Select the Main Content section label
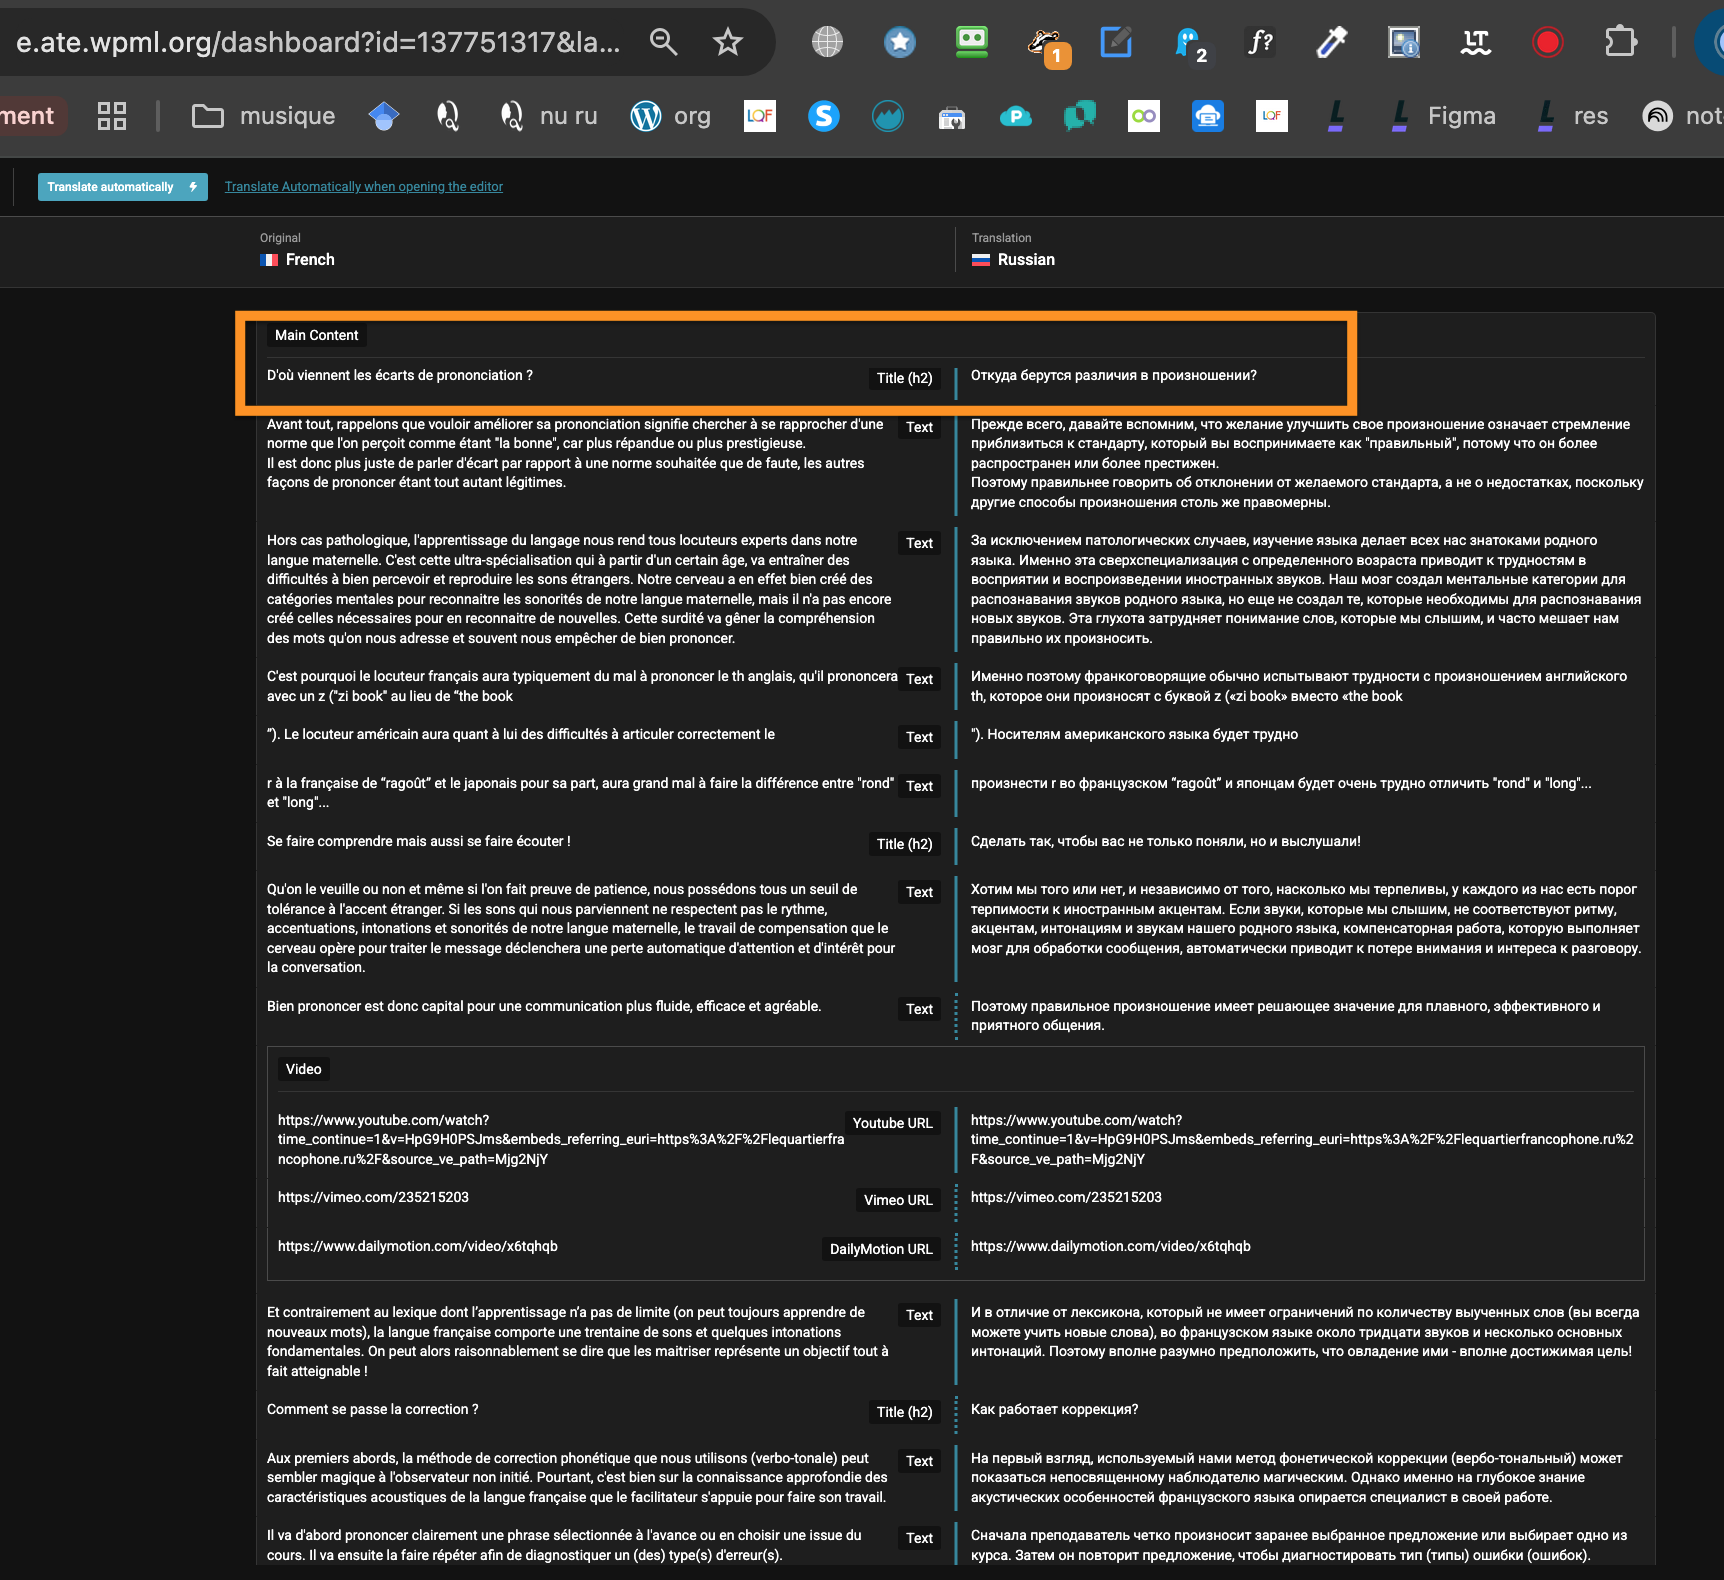1724x1580 pixels. tap(316, 335)
